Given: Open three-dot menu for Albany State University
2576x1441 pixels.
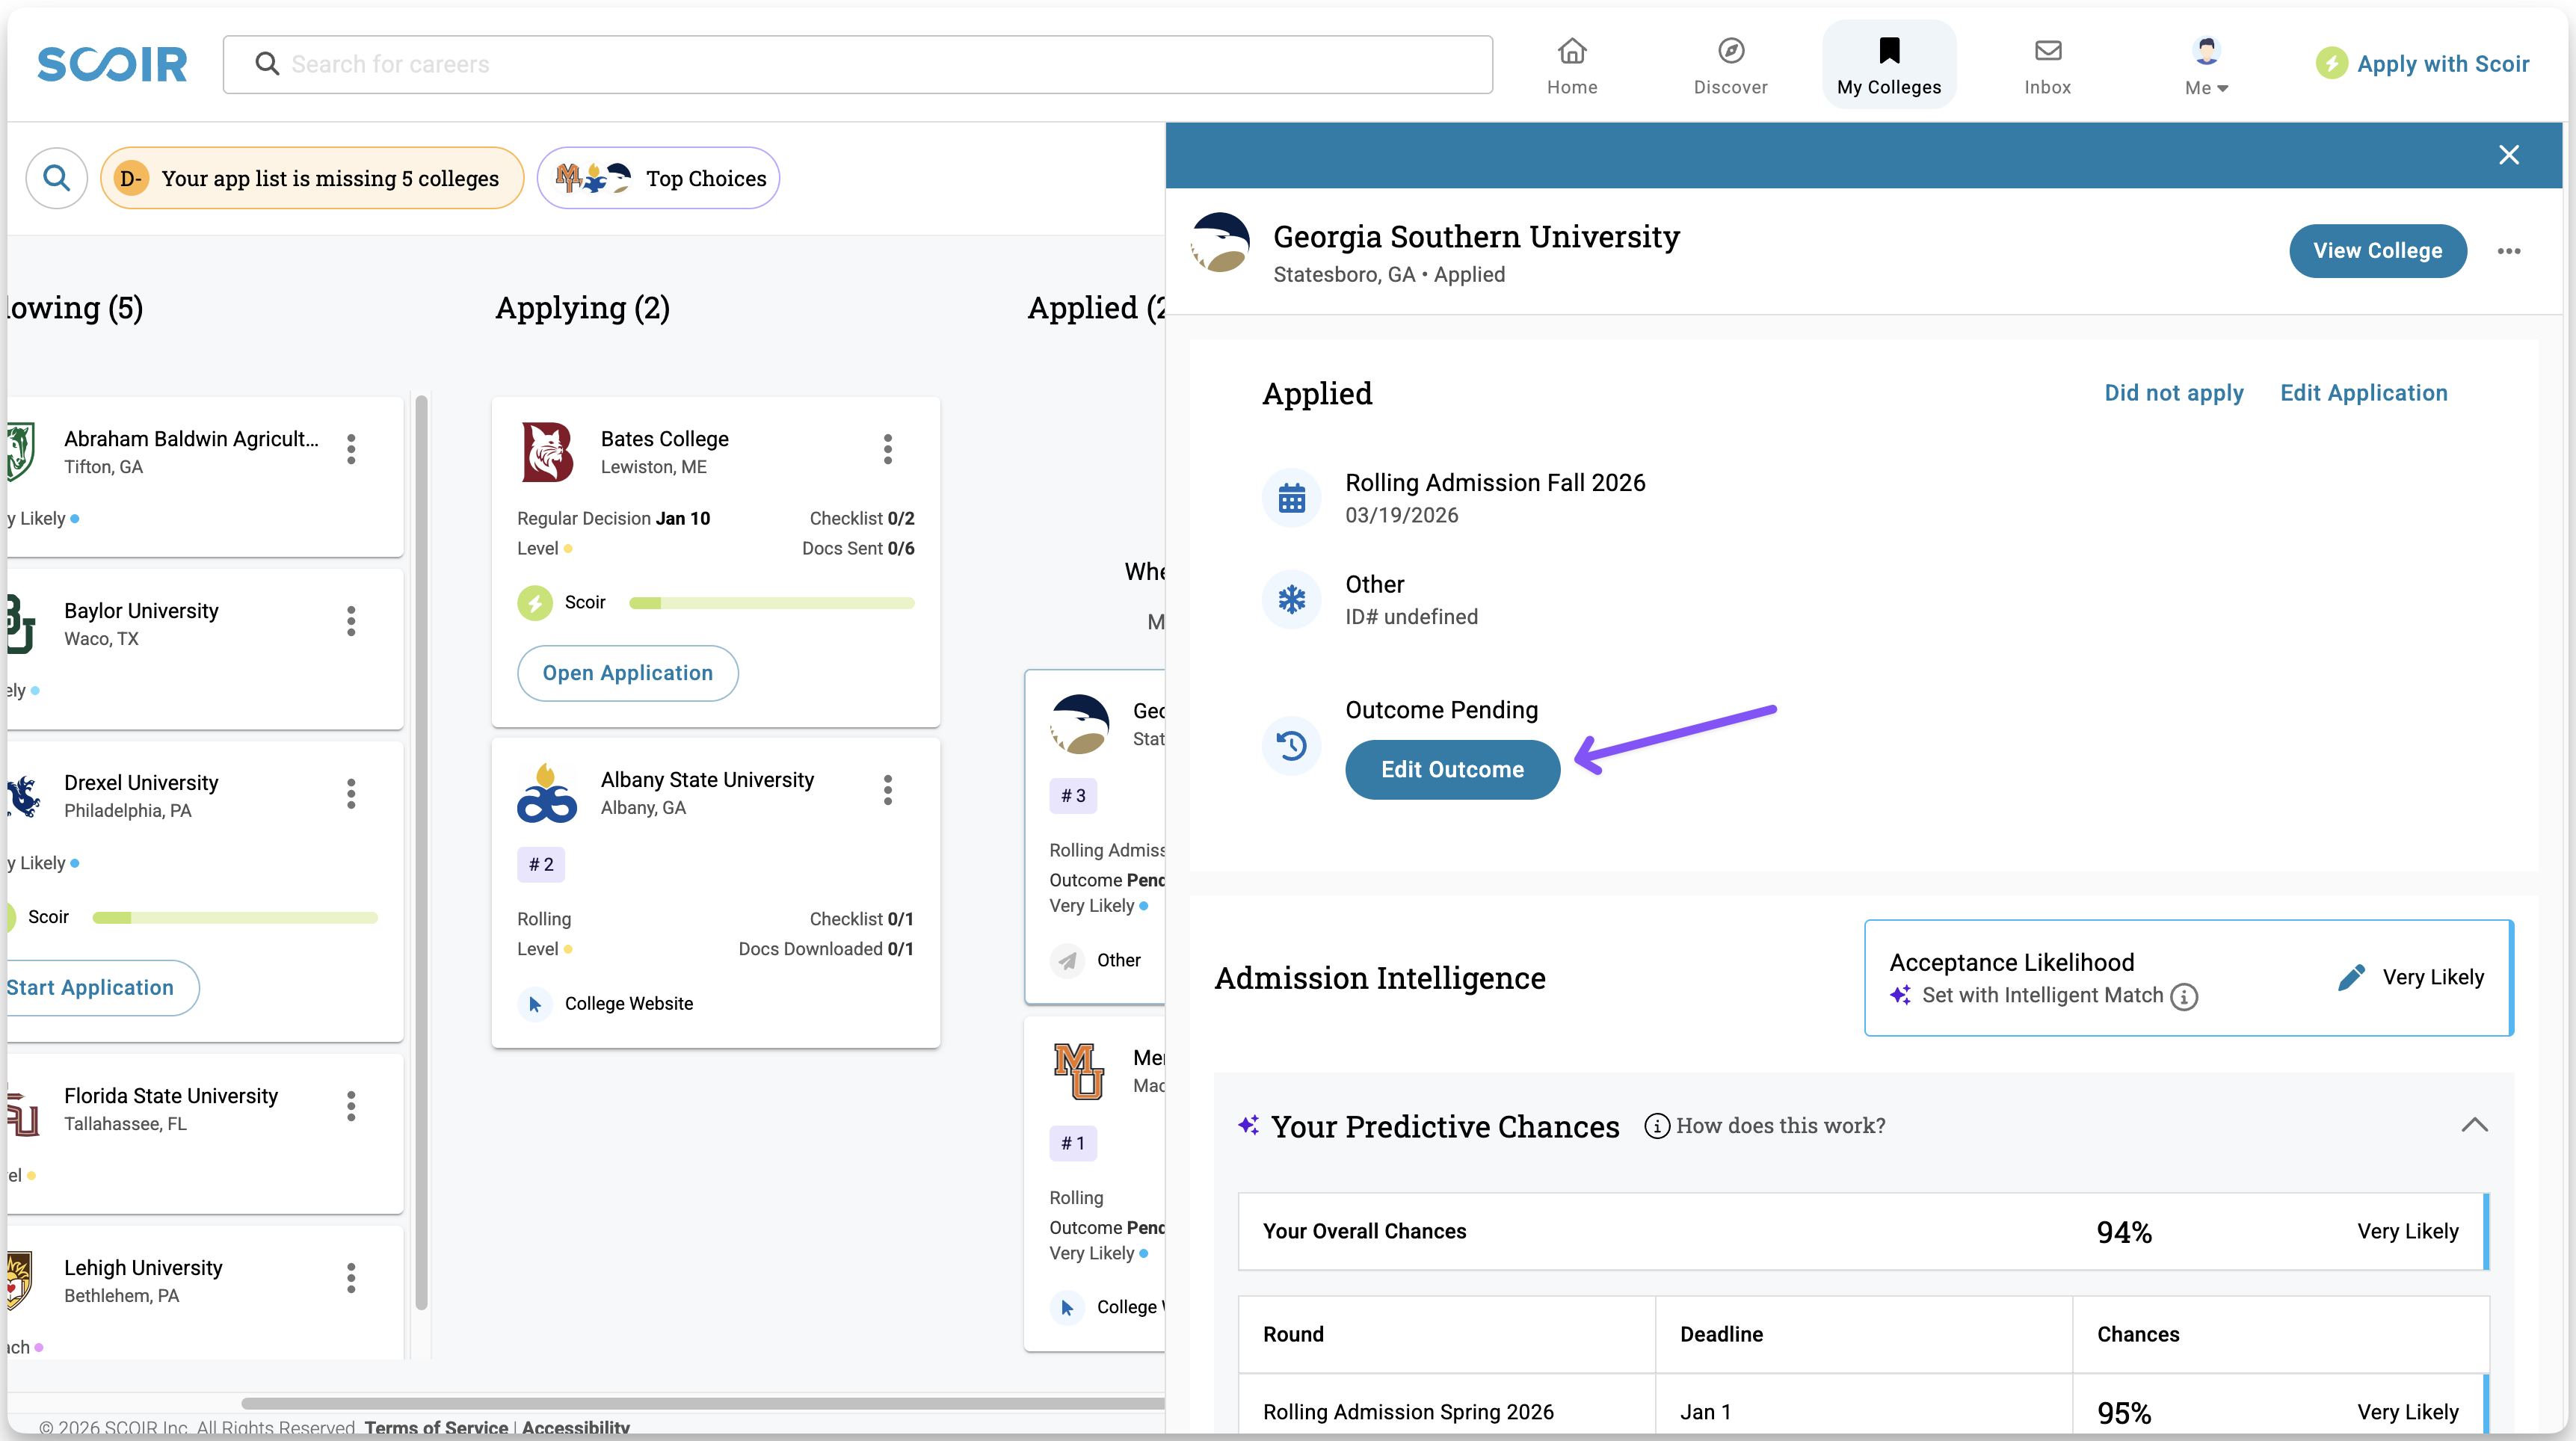Looking at the screenshot, I should tap(887, 790).
